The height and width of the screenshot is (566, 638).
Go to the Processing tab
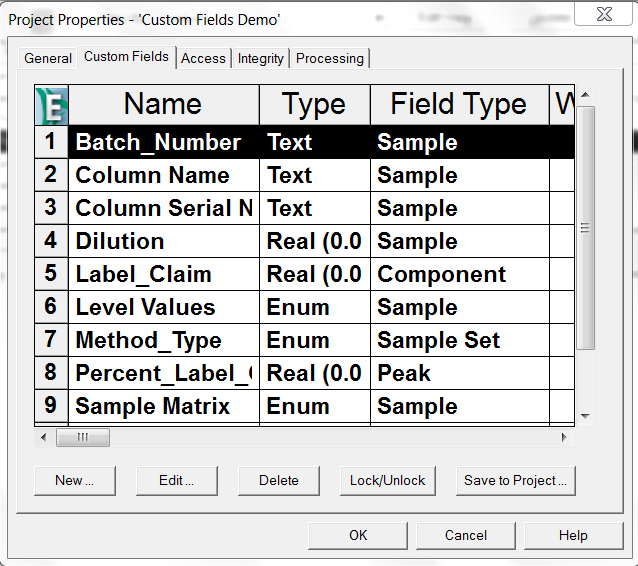pyautogui.click(x=330, y=58)
